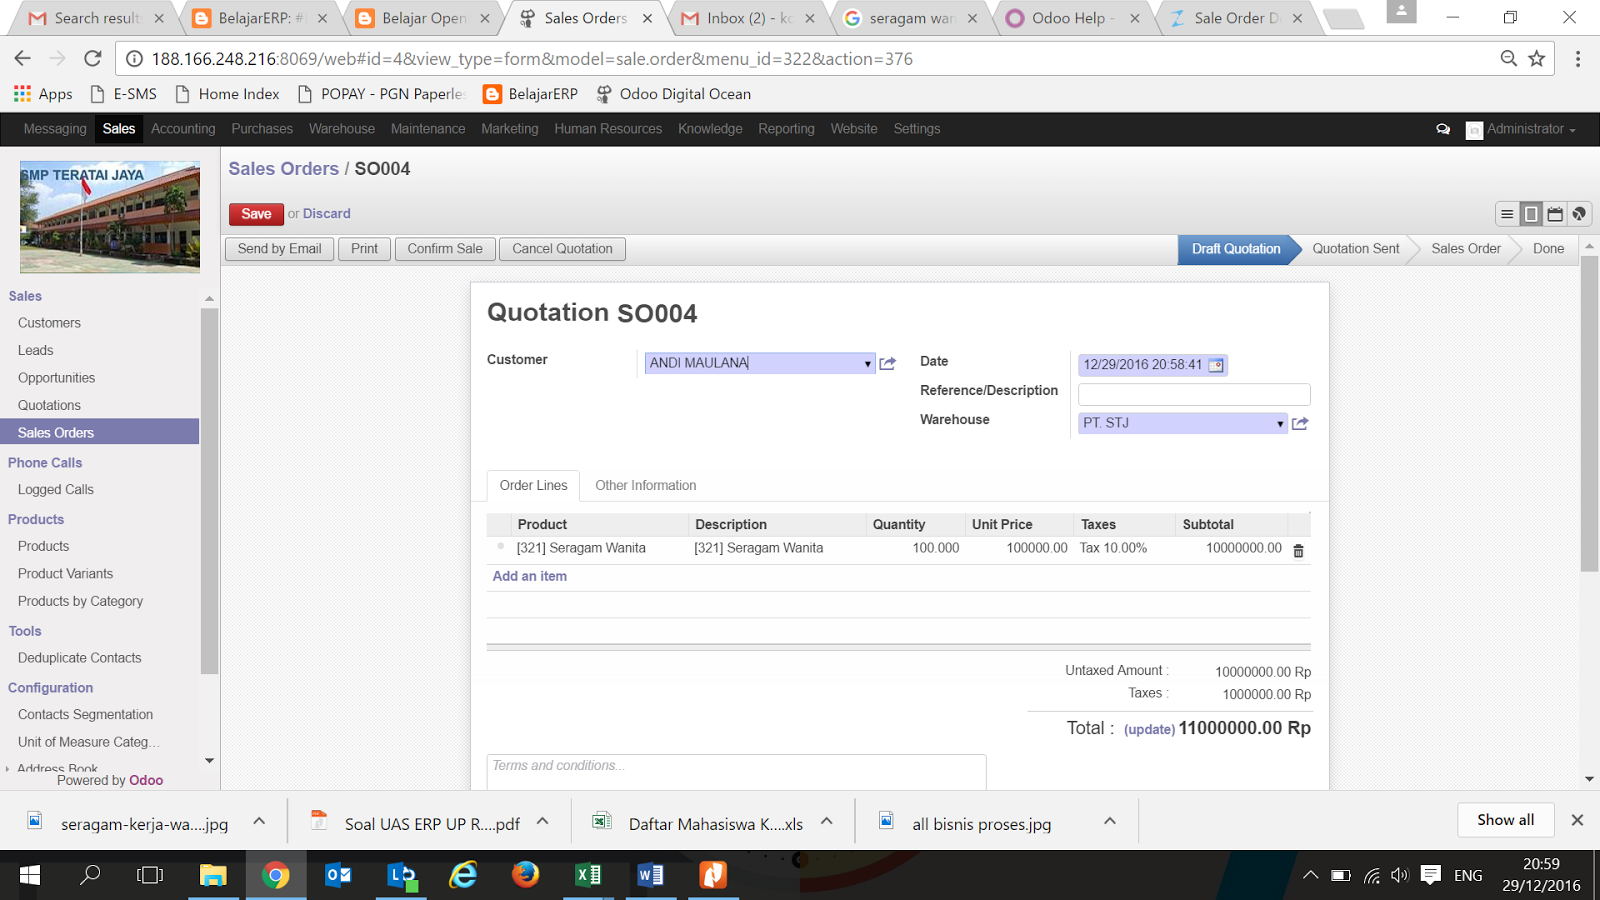The height and width of the screenshot is (900, 1600).
Task: Switch to form view
Action: [1531, 214]
